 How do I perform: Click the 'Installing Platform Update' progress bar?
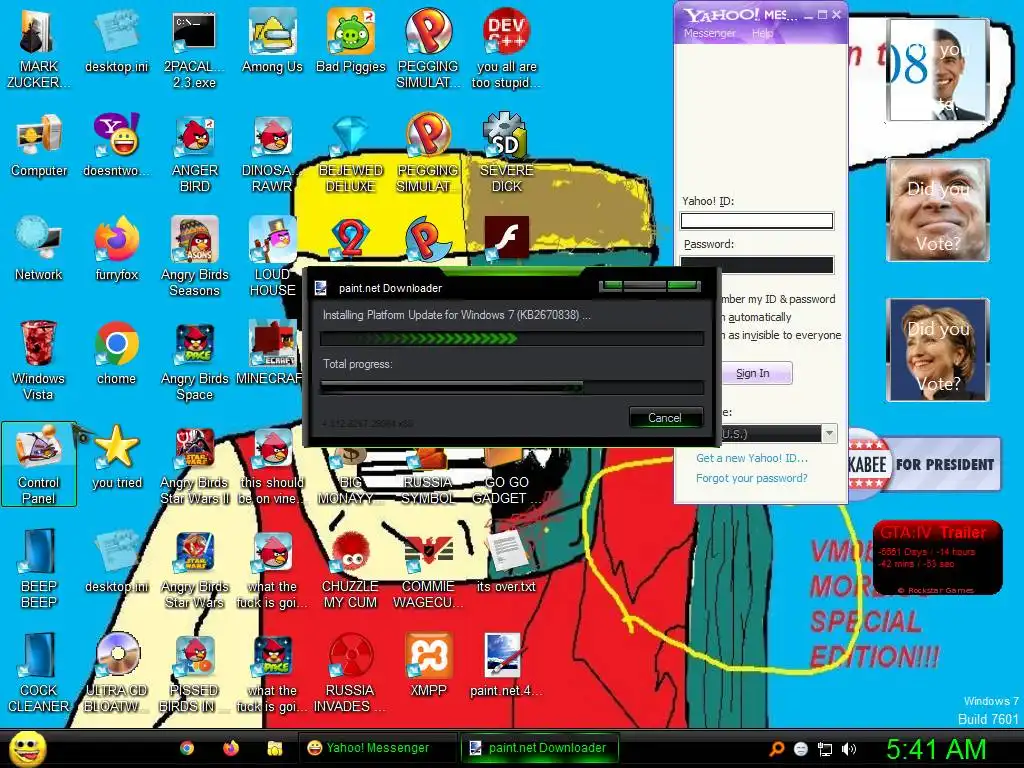coord(512,338)
